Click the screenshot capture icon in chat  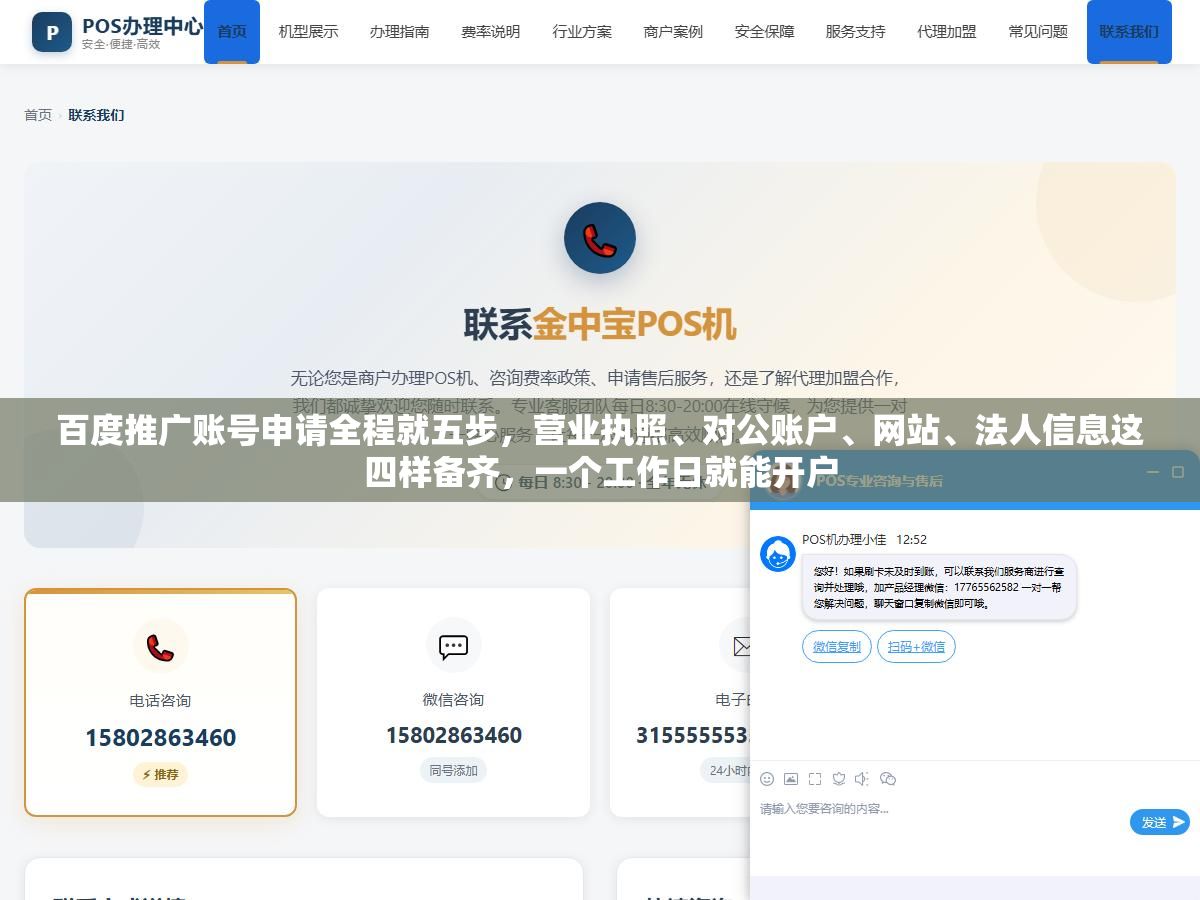[x=815, y=779]
